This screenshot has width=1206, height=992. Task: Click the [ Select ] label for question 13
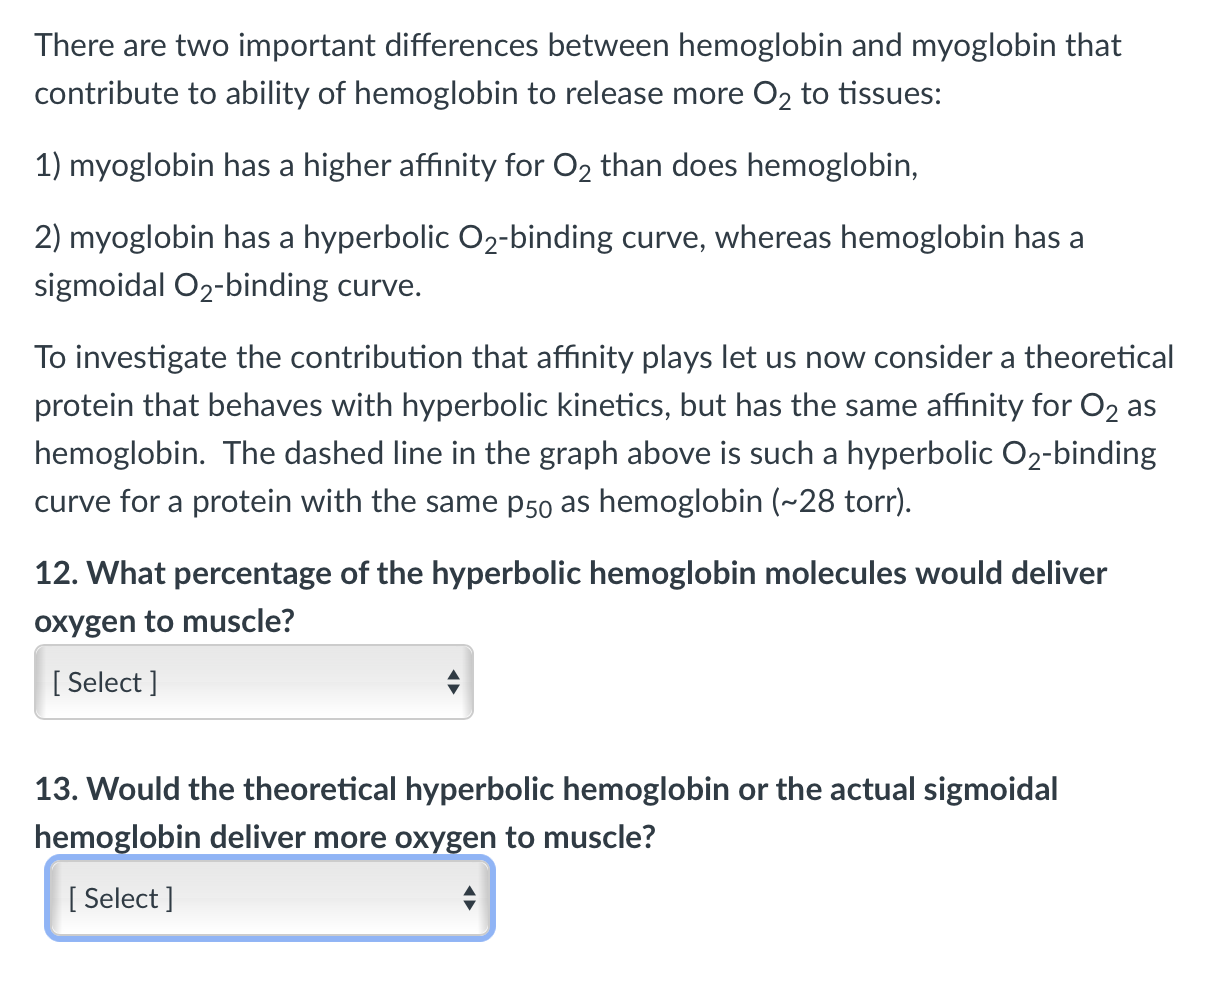coord(119,898)
